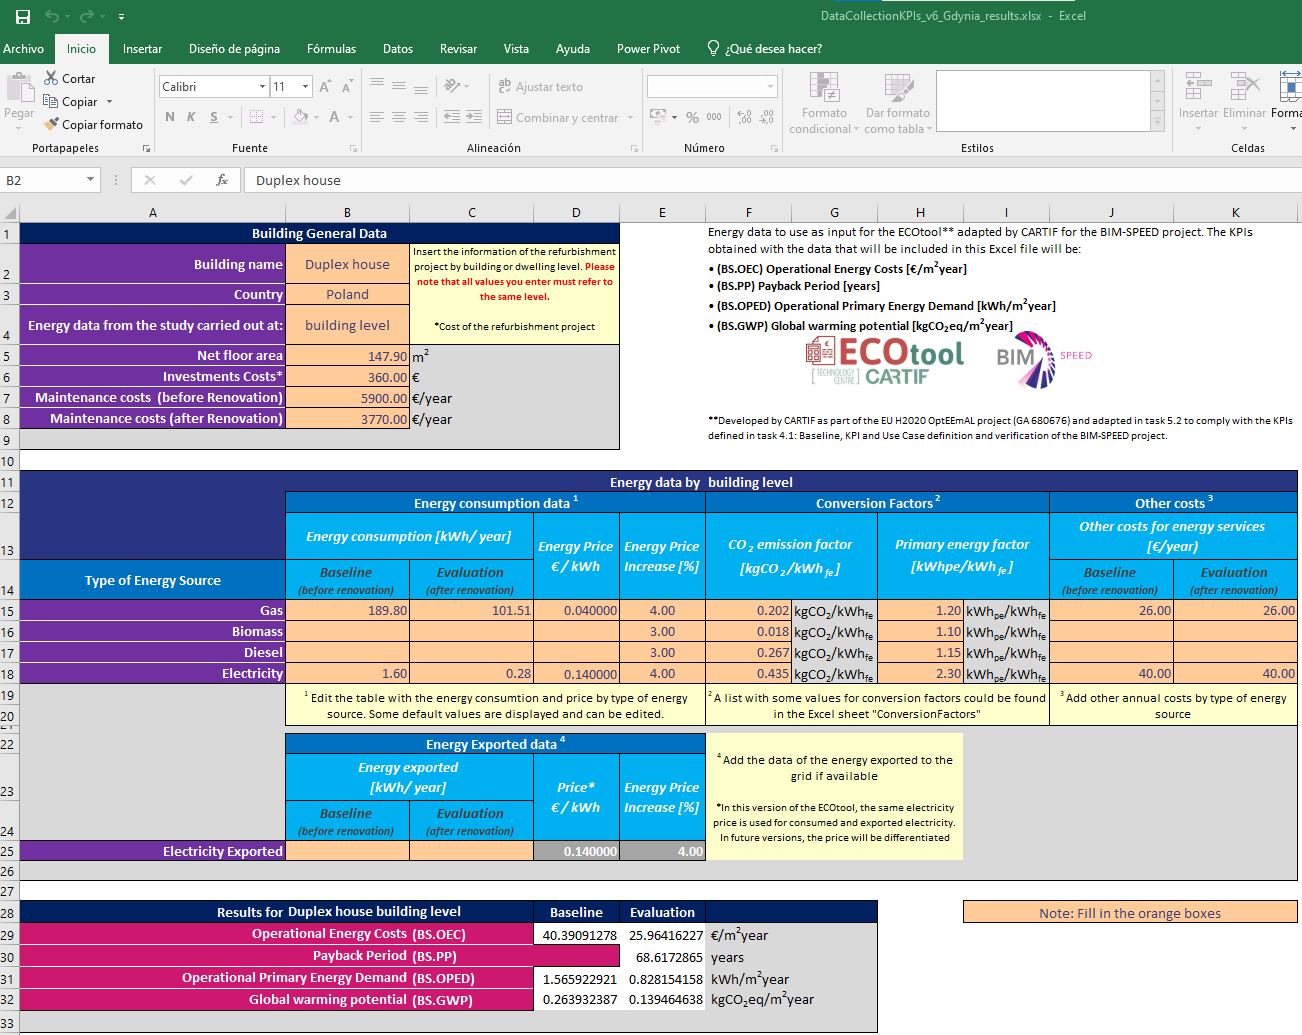Viewport: 1302px width, 1035px height.
Task: Click the Ayuda tab
Action: [x=573, y=49]
